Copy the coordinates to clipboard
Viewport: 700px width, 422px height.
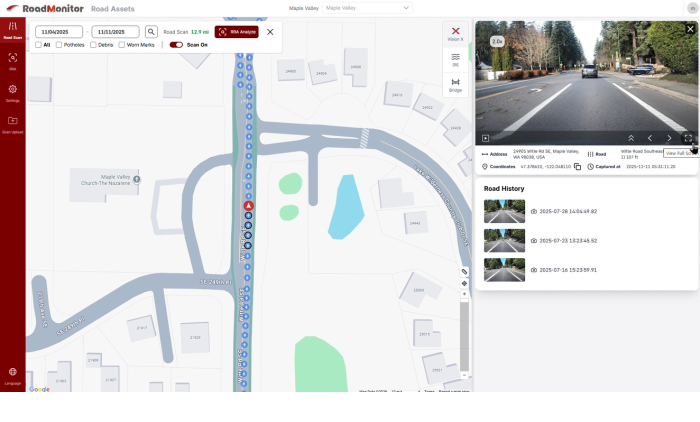coord(577,167)
